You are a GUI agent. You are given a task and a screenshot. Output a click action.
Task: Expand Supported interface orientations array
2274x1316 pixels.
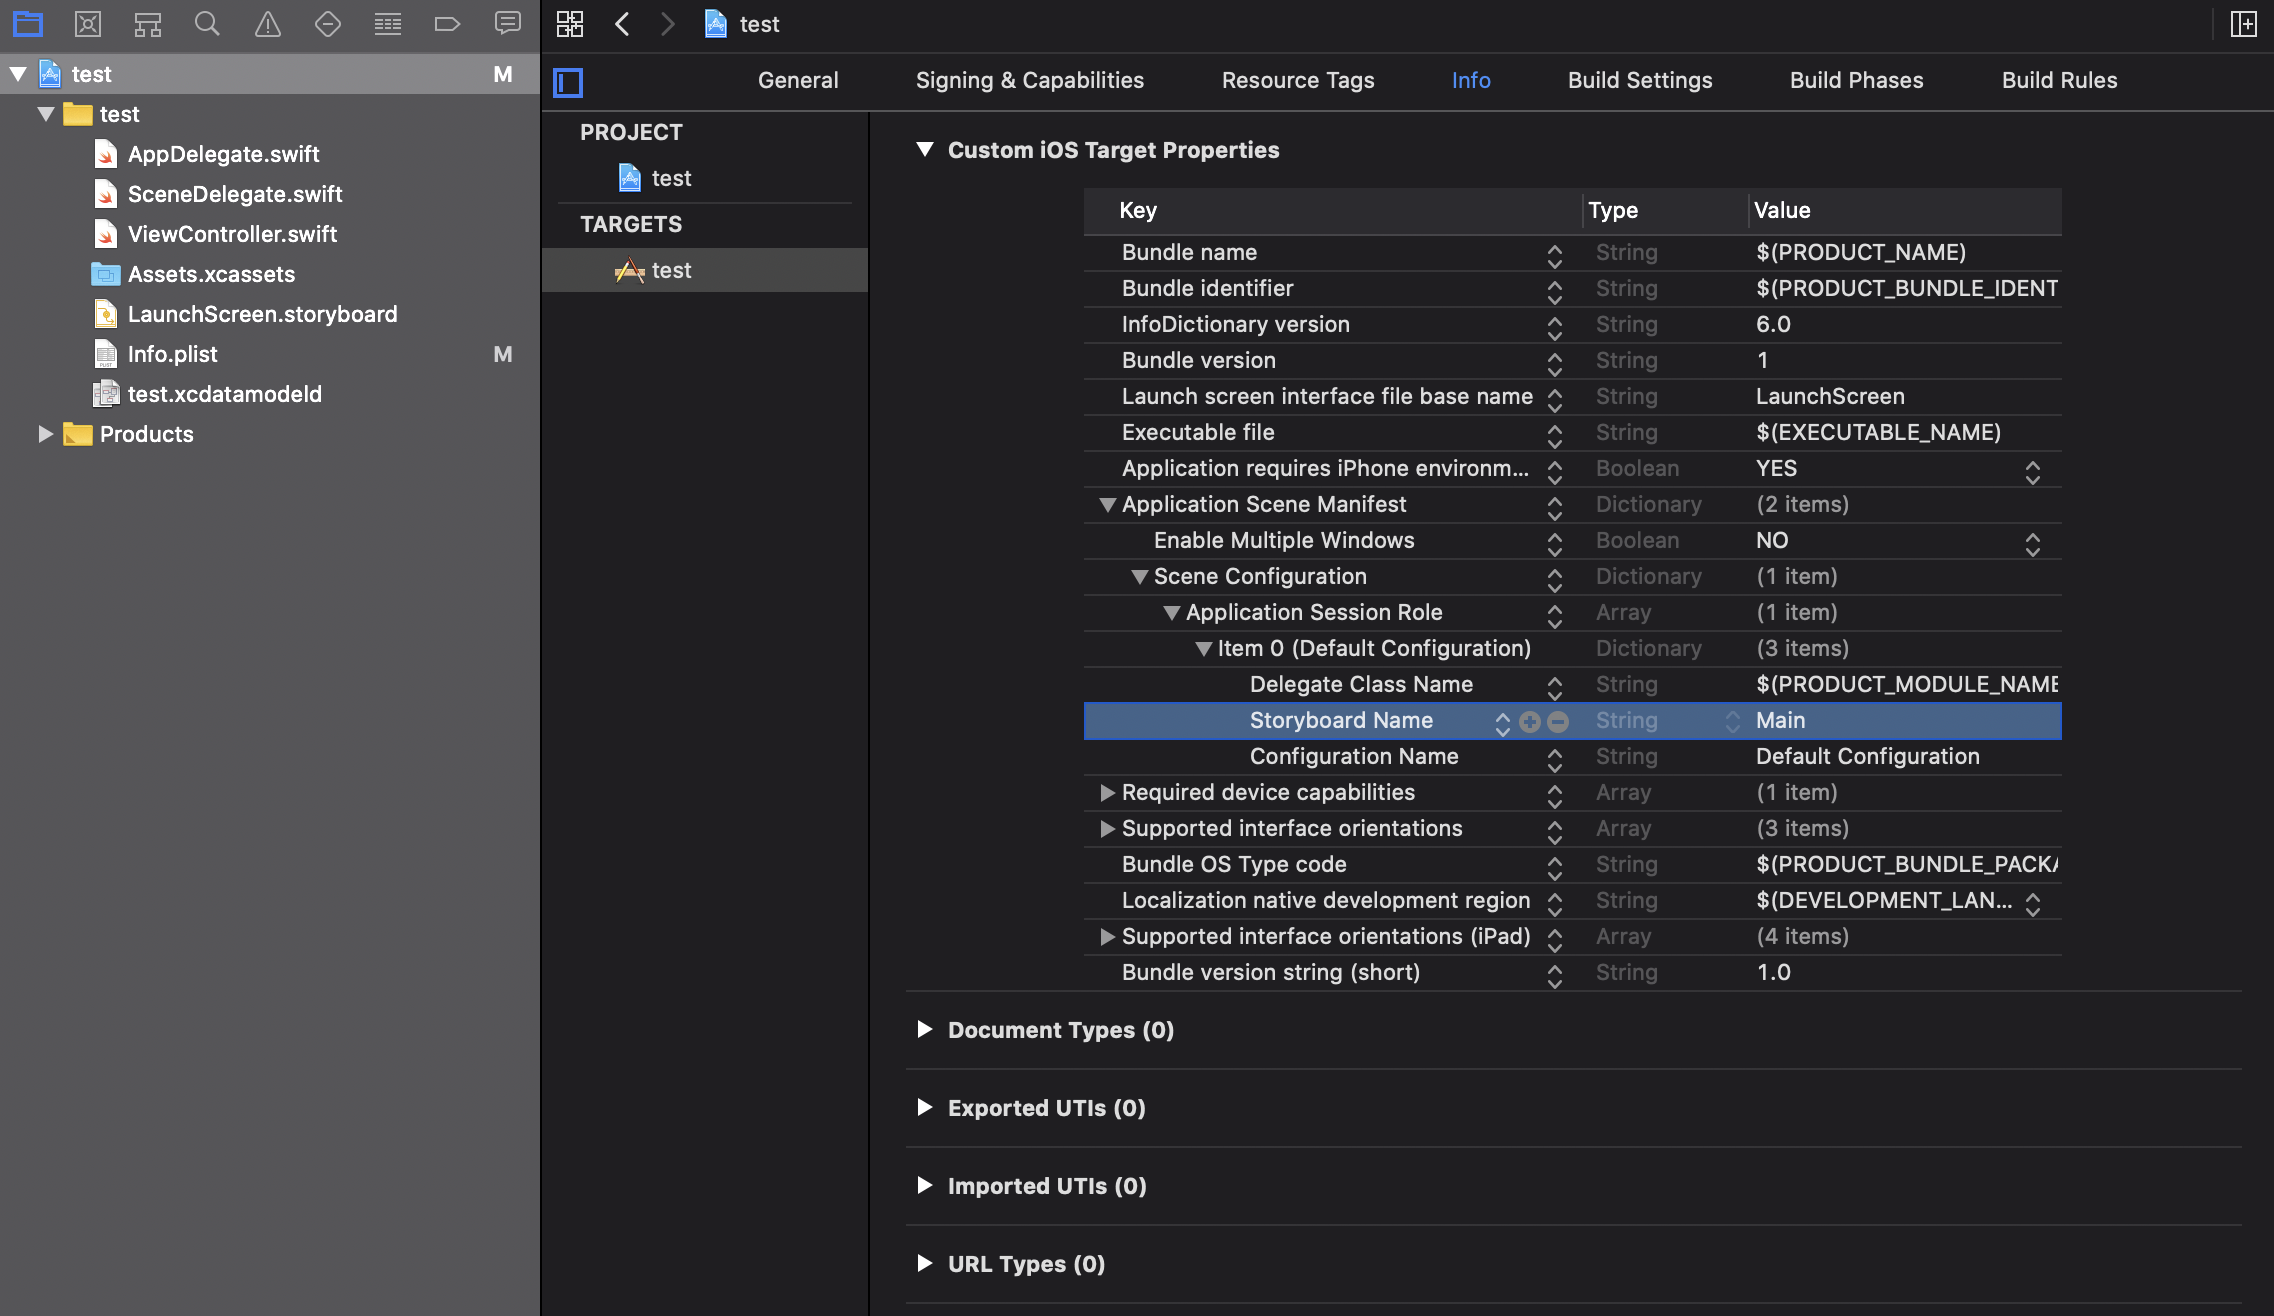click(x=1104, y=827)
